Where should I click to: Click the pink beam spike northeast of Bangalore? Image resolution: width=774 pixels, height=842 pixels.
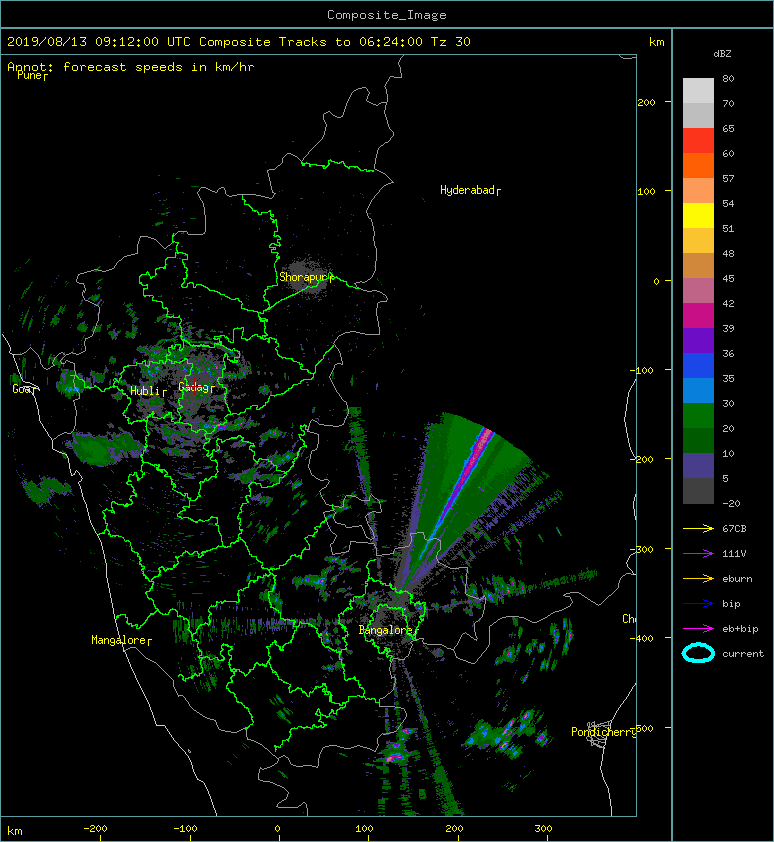tap(468, 469)
